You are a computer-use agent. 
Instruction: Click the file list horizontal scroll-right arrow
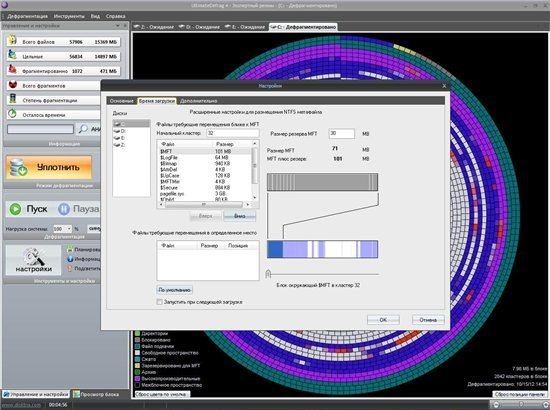248,204
